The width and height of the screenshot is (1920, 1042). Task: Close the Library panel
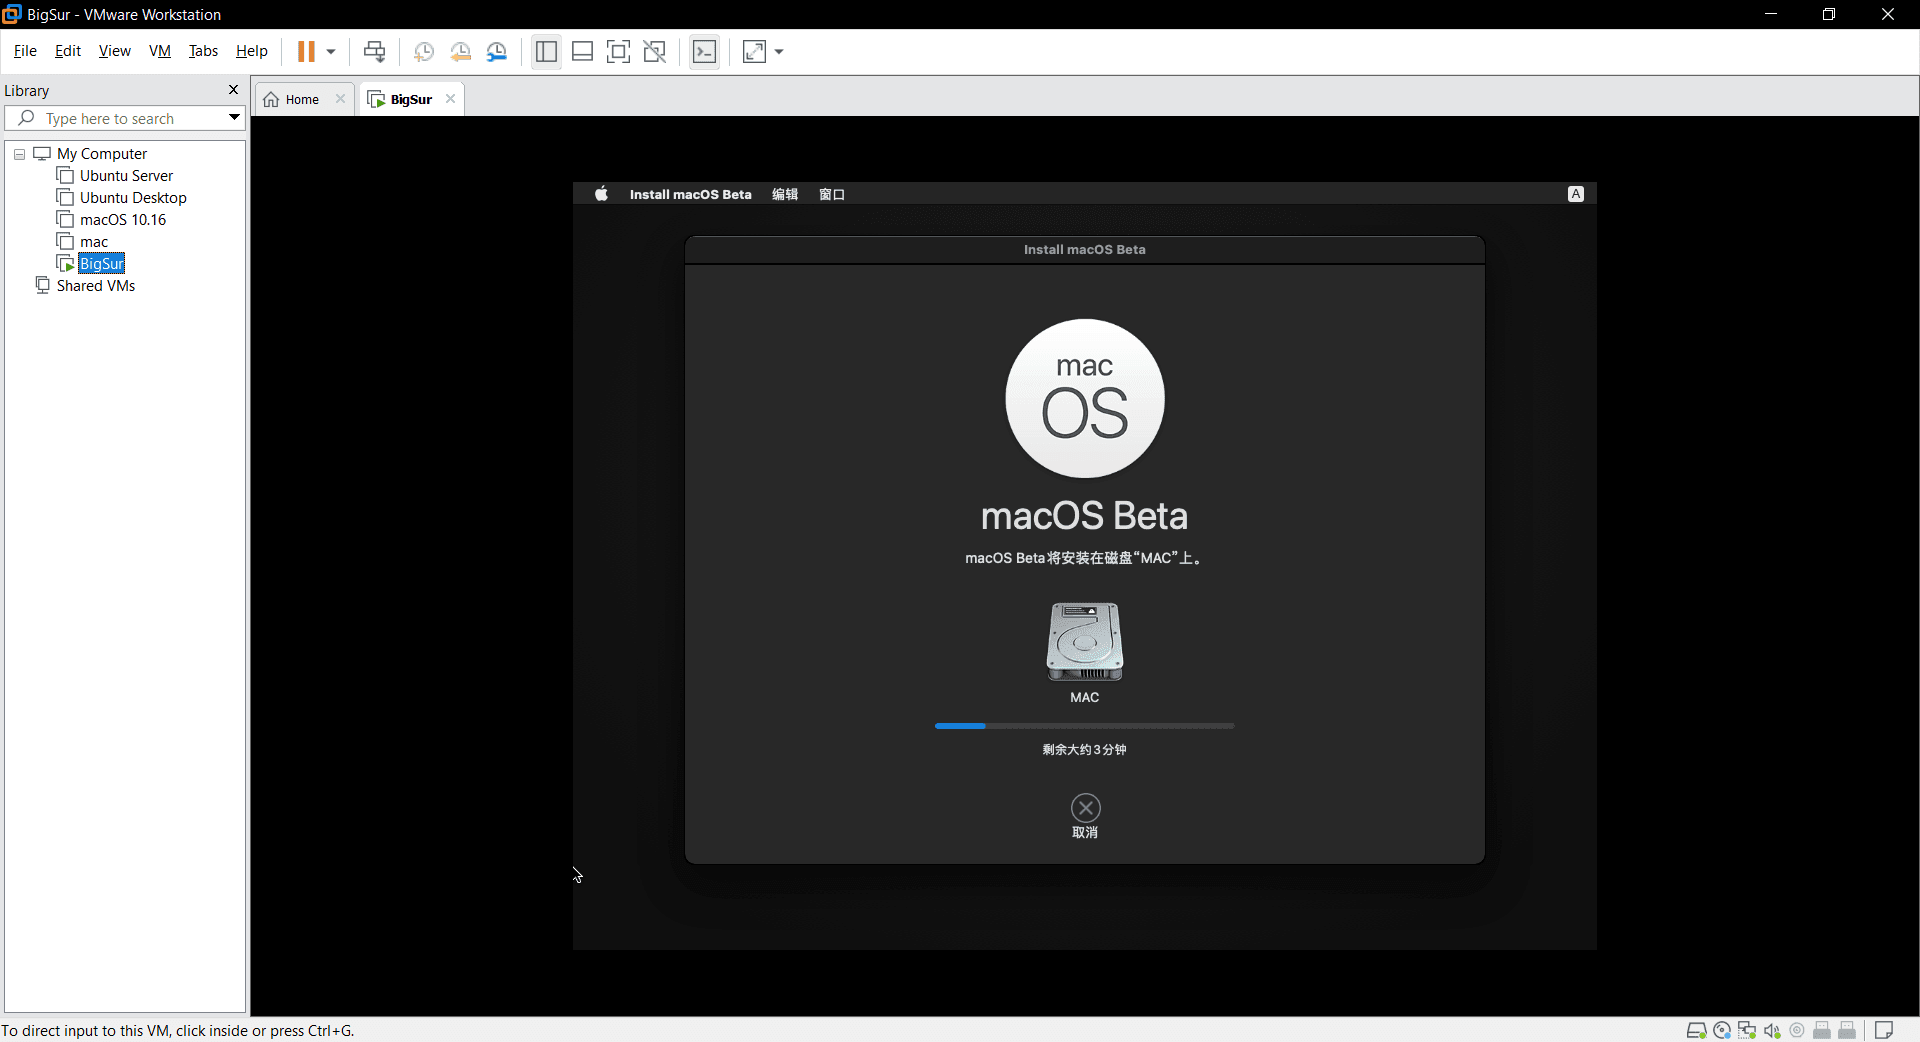point(234,90)
